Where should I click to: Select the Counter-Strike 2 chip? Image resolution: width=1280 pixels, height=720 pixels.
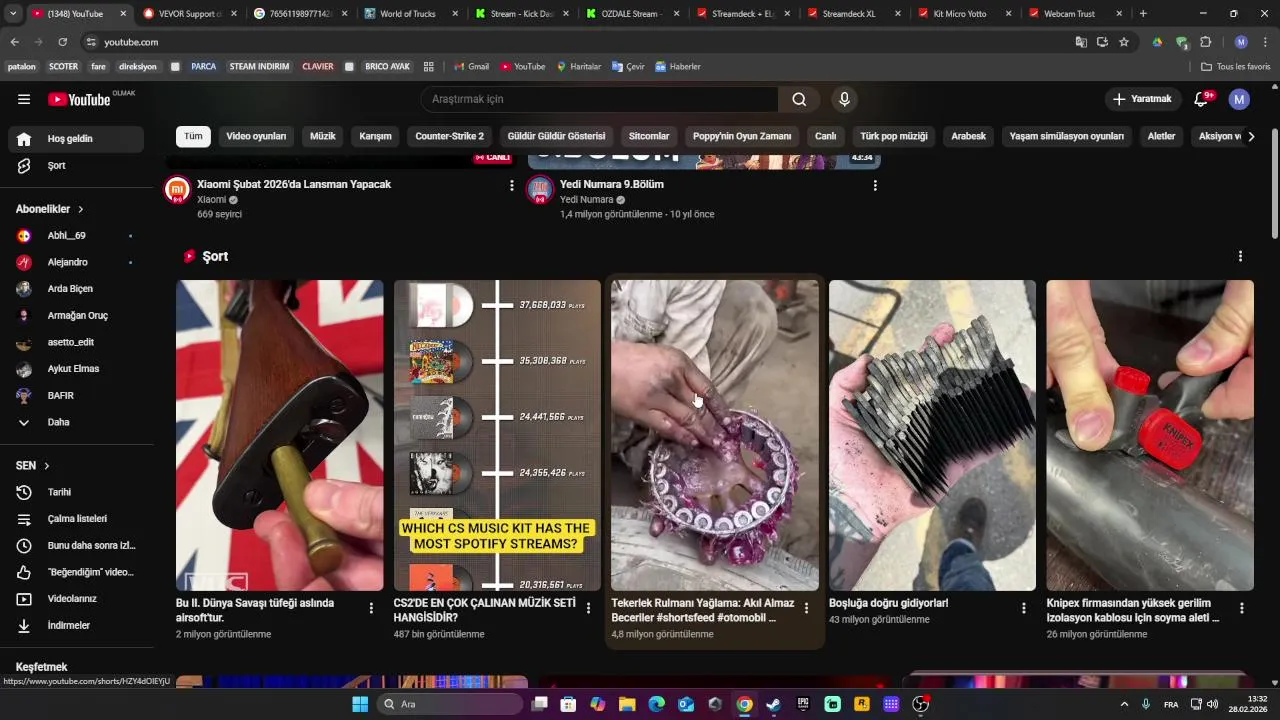click(449, 136)
